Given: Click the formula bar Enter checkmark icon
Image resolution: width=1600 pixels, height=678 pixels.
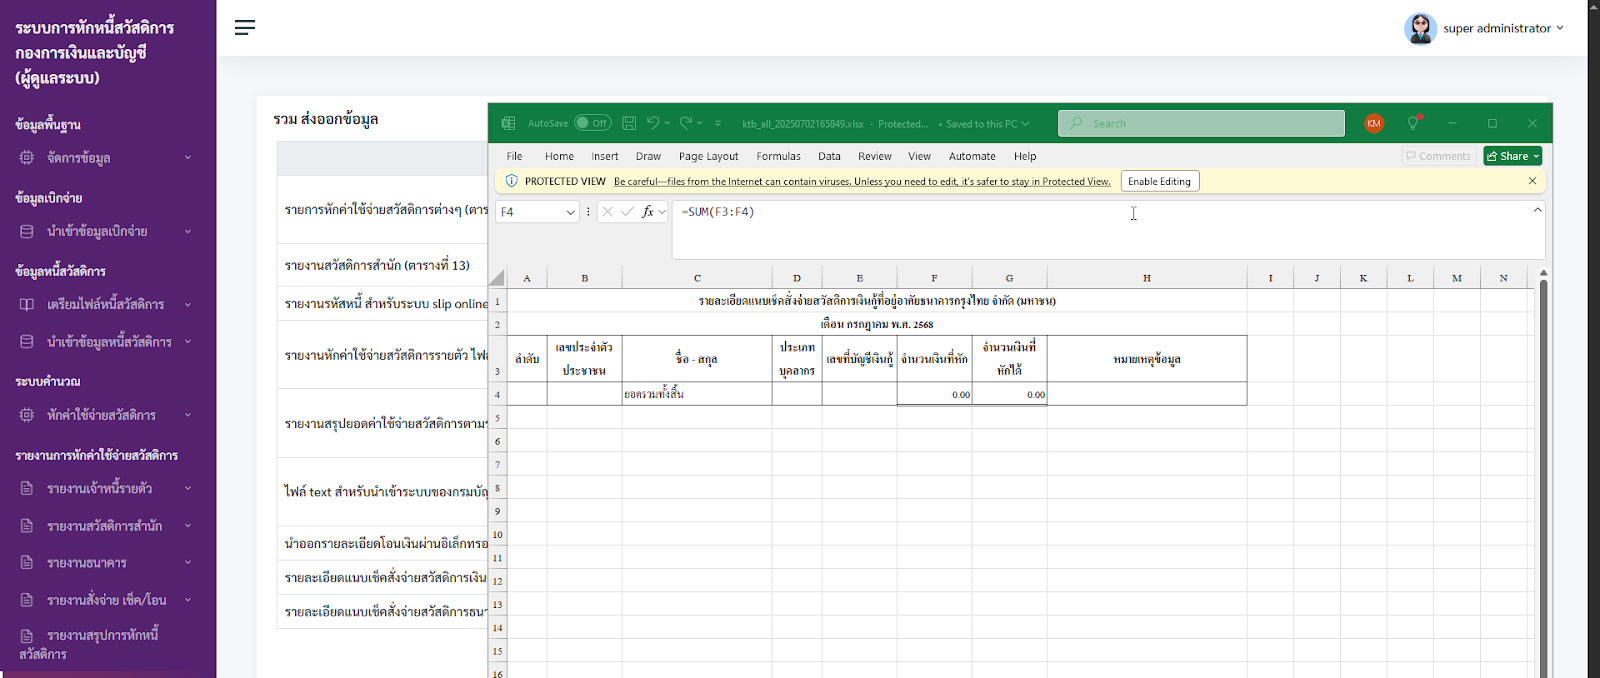Looking at the screenshot, I should [627, 212].
